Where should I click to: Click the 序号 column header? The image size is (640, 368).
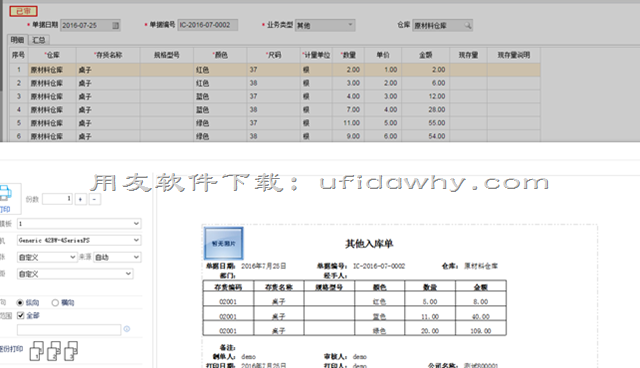tap(18, 55)
